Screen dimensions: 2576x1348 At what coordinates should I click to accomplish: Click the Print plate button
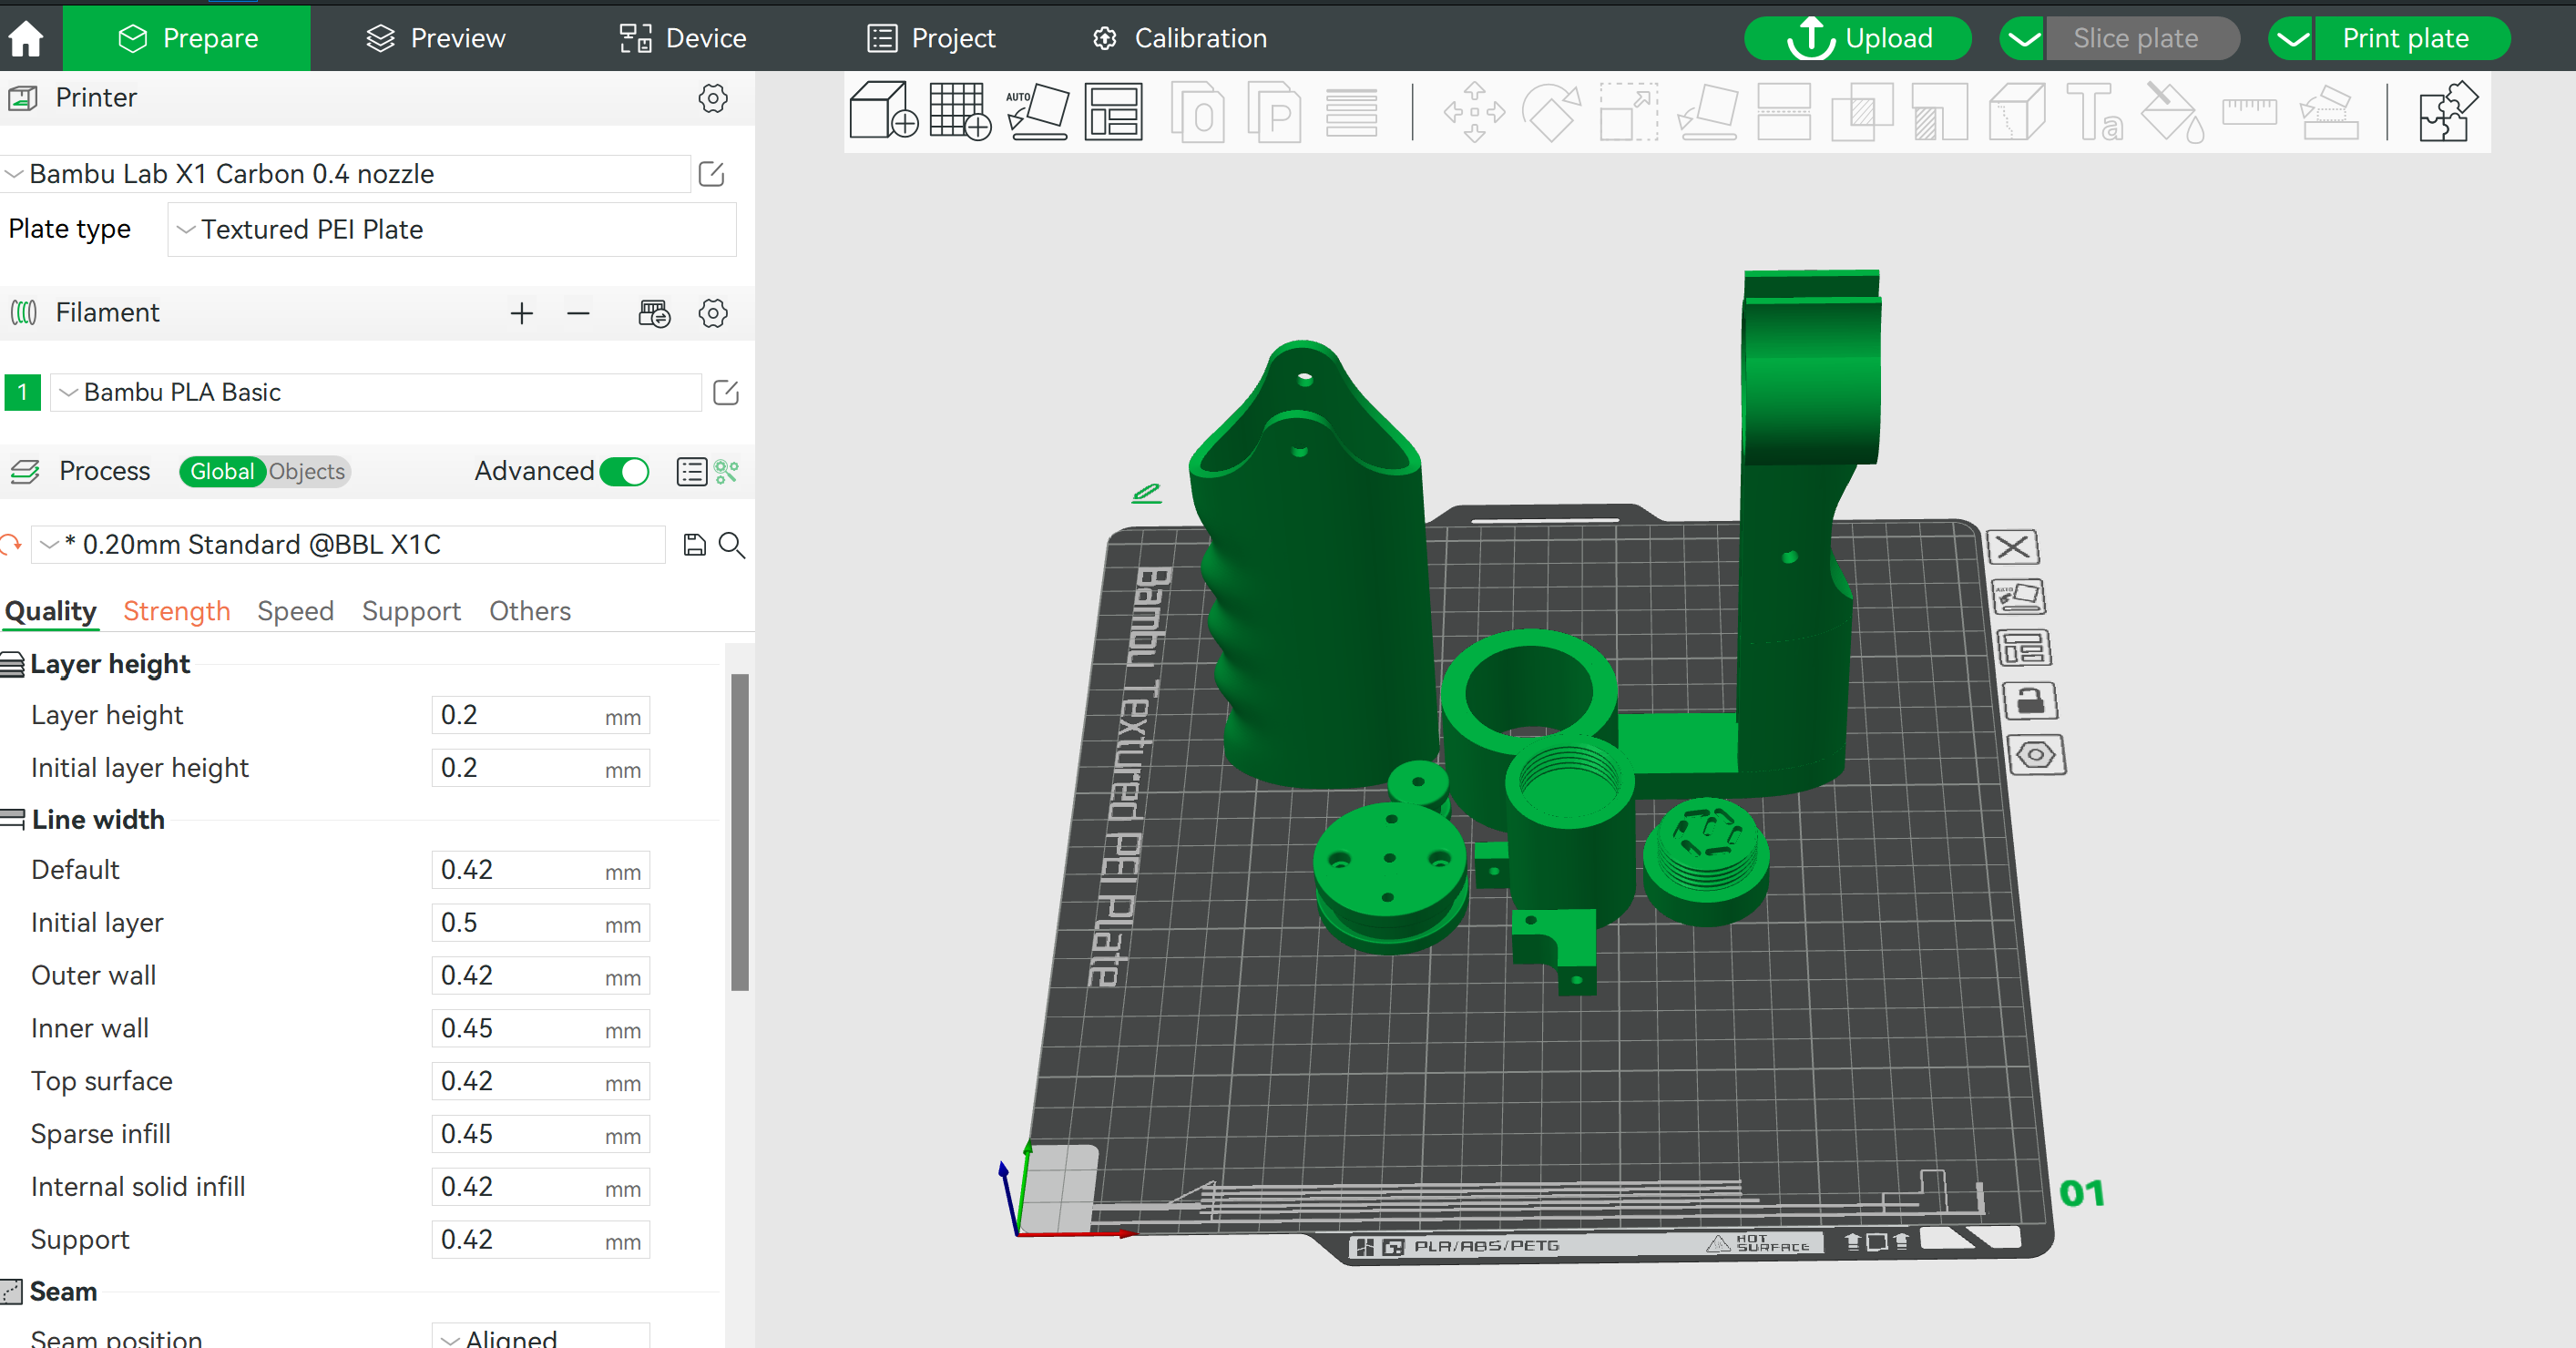[x=2412, y=39]
